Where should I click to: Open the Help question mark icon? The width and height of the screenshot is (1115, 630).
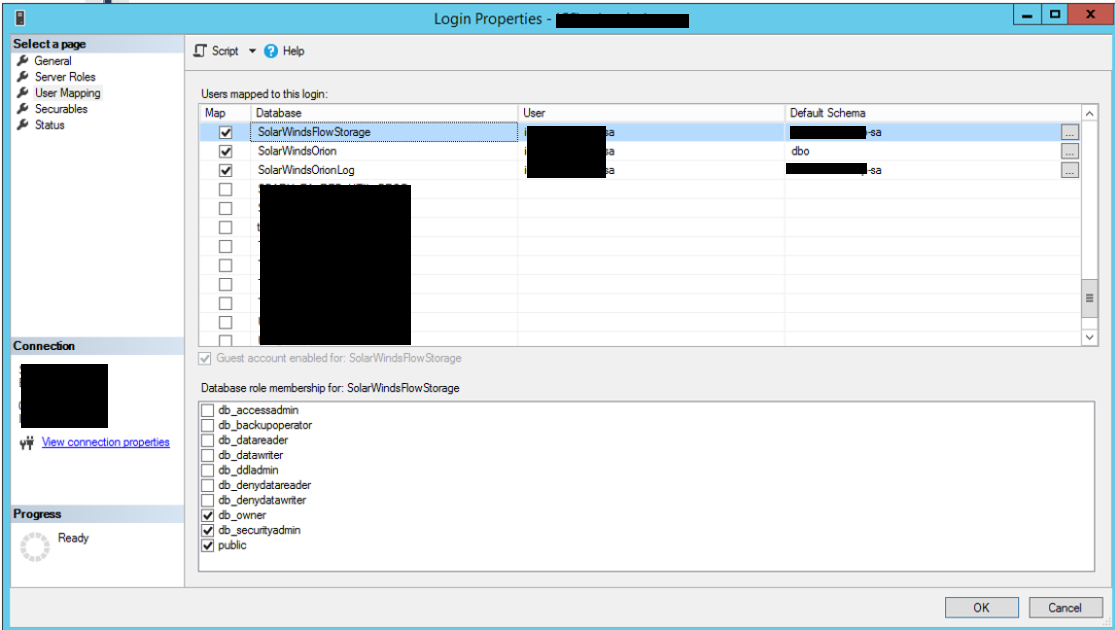click(271, 51)
